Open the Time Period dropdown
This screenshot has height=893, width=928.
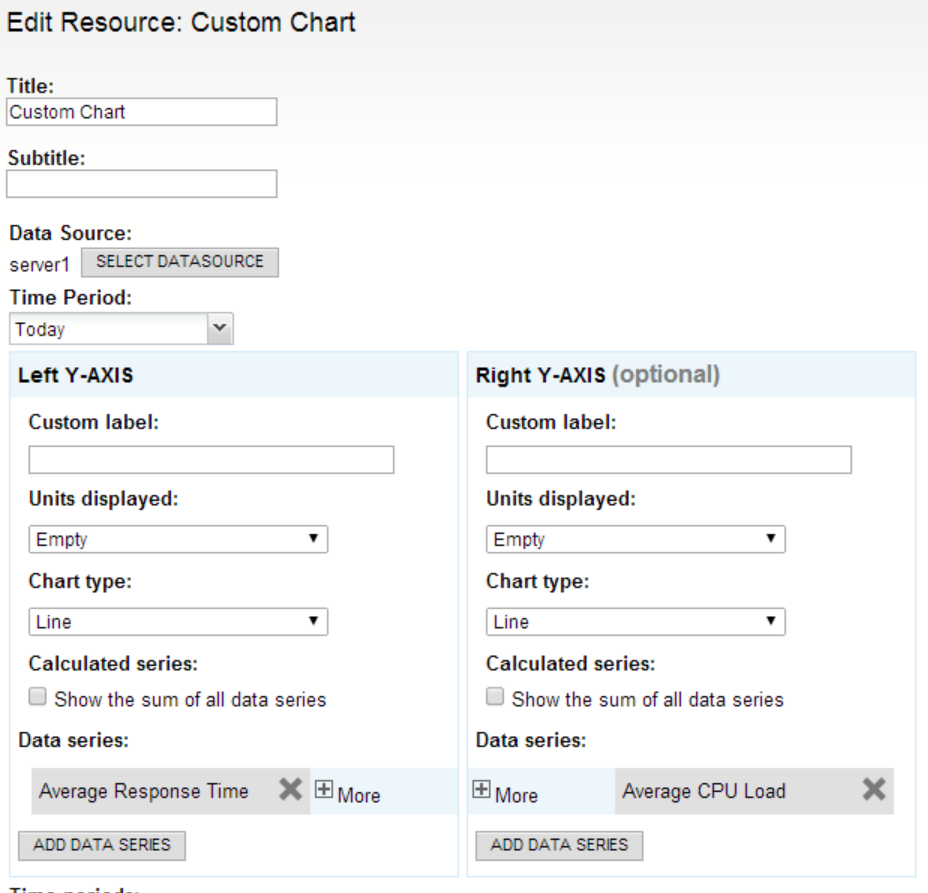click(120, 329)
